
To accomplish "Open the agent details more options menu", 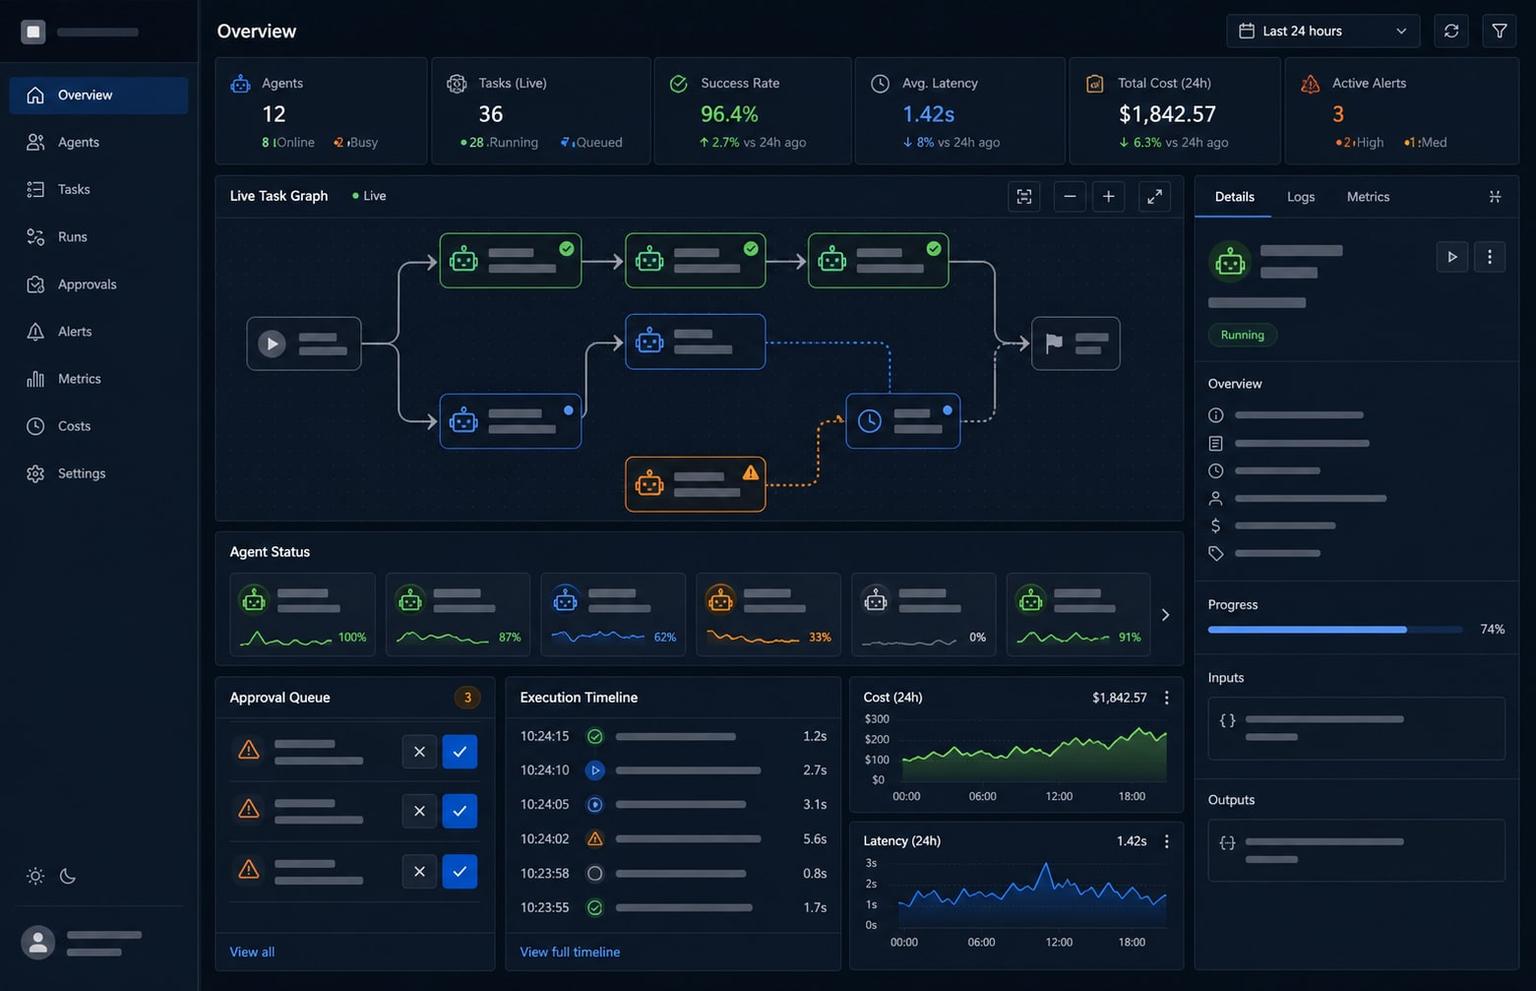I will coord(1489,257).
